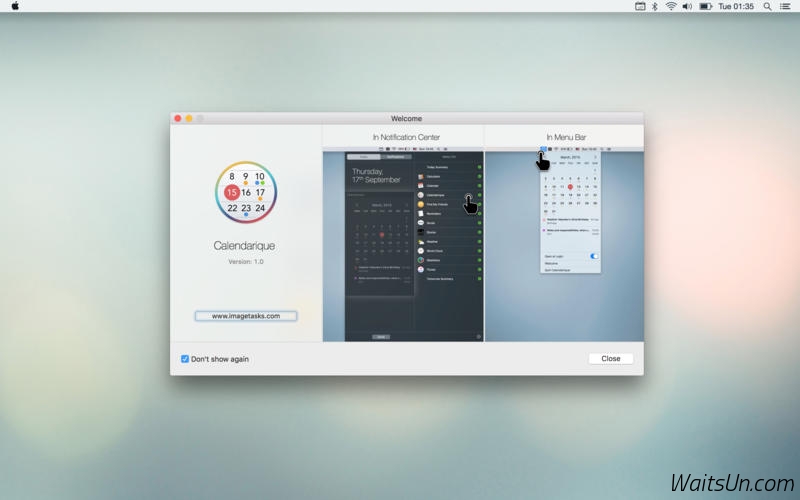Open the Apple menu
Screen dimensions: 800x500
coord(15,6)
